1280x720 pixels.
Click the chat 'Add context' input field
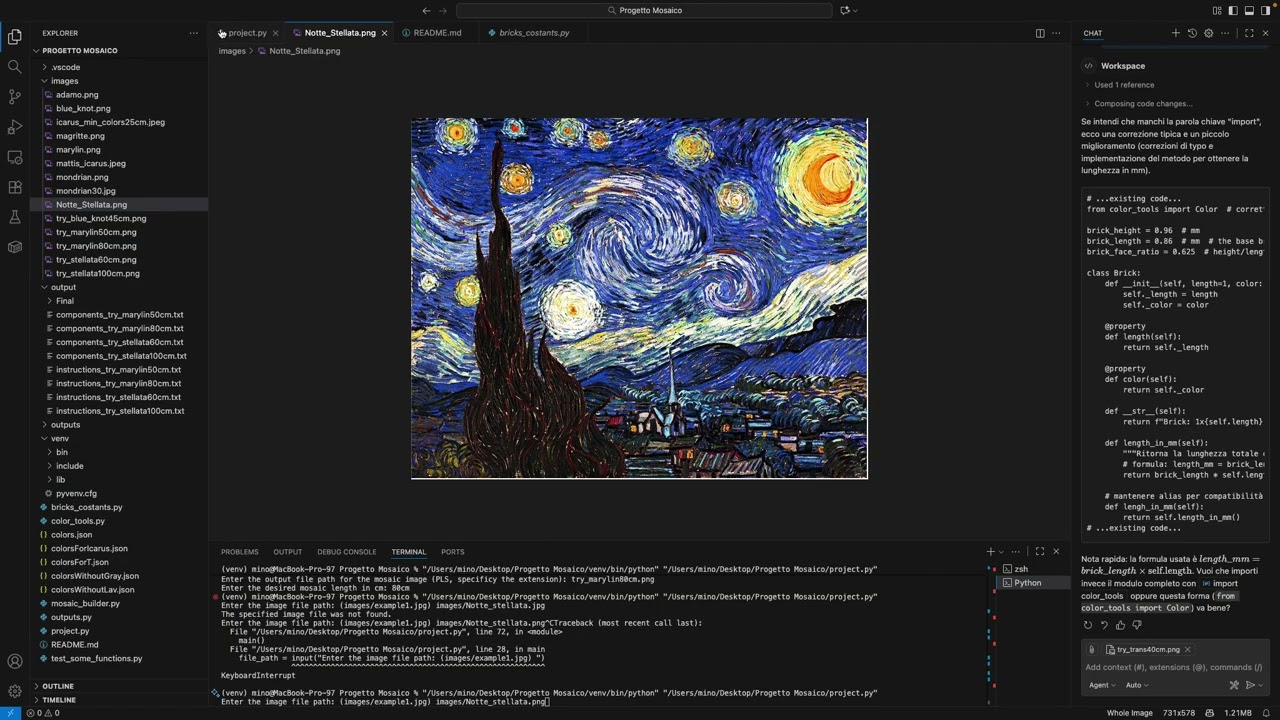pos(1174,667)
